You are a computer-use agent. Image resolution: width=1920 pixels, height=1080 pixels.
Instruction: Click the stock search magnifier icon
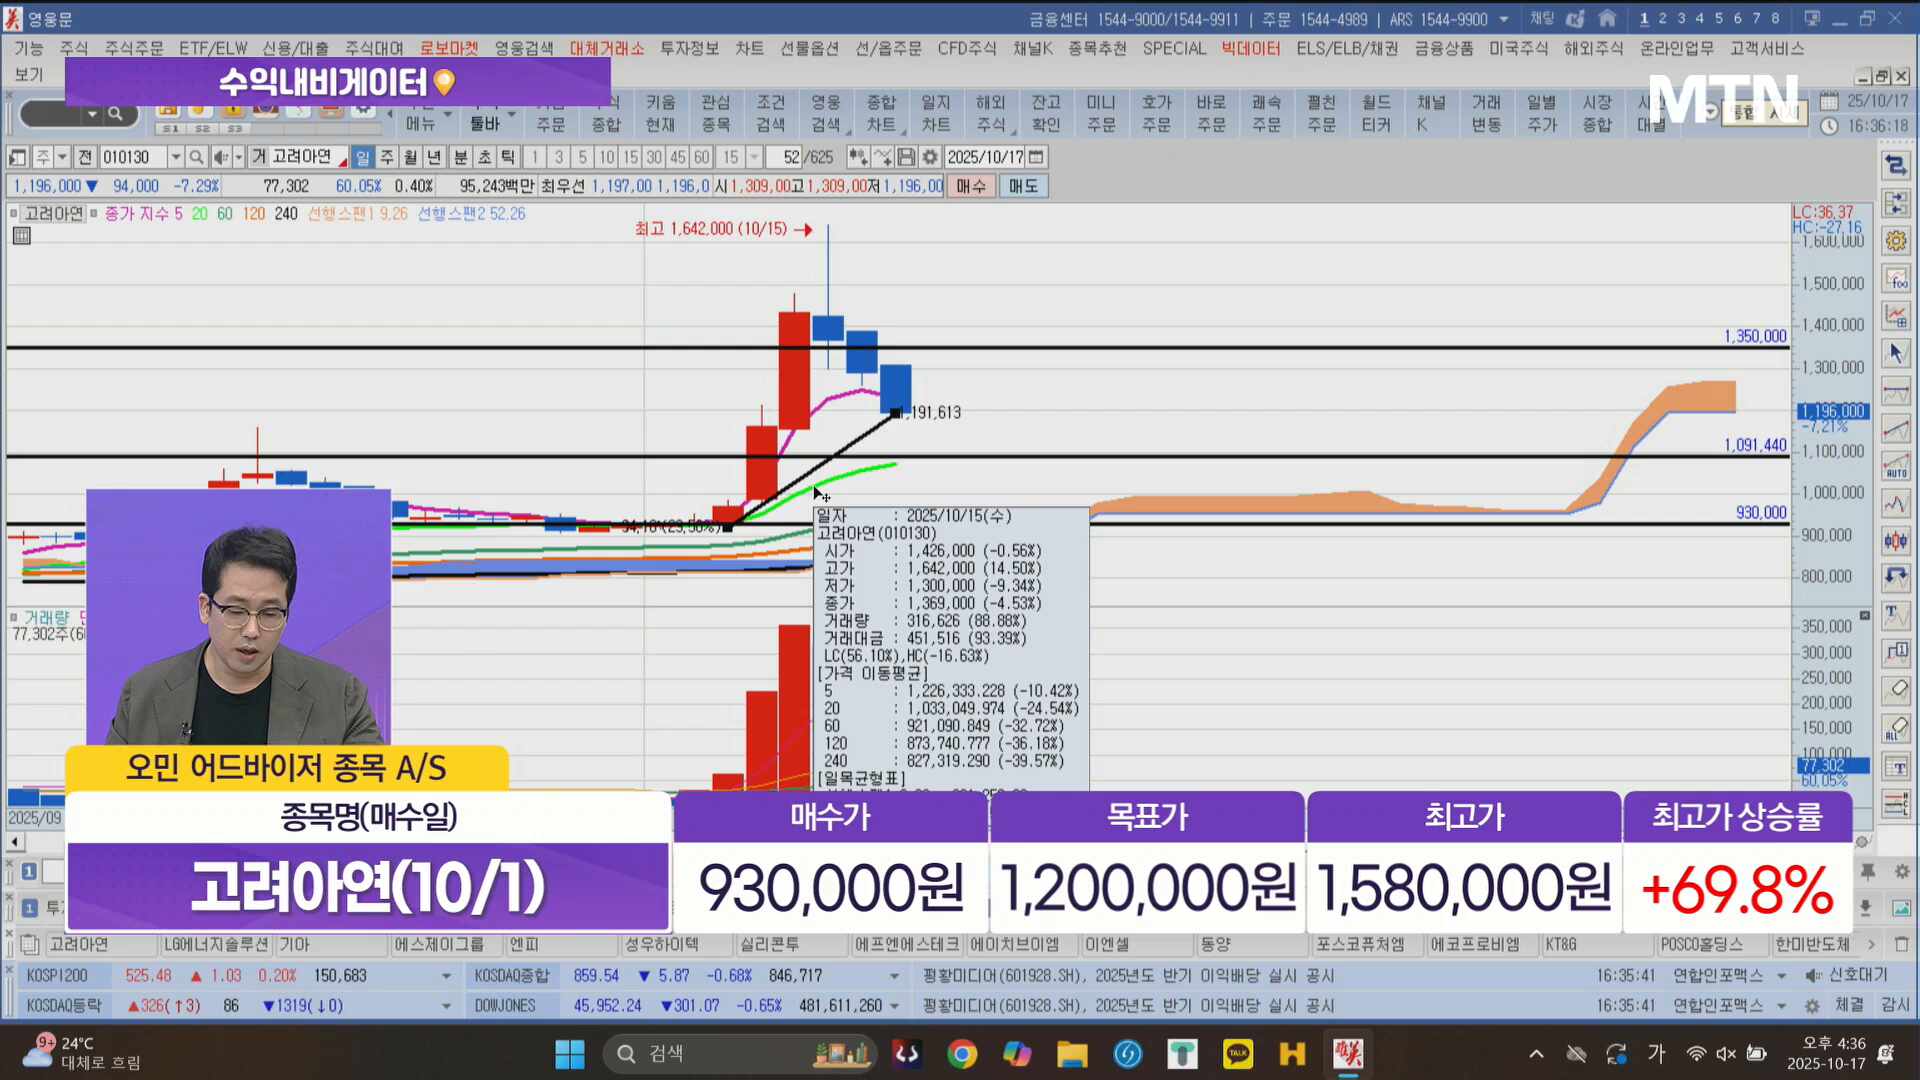[197, 157]
